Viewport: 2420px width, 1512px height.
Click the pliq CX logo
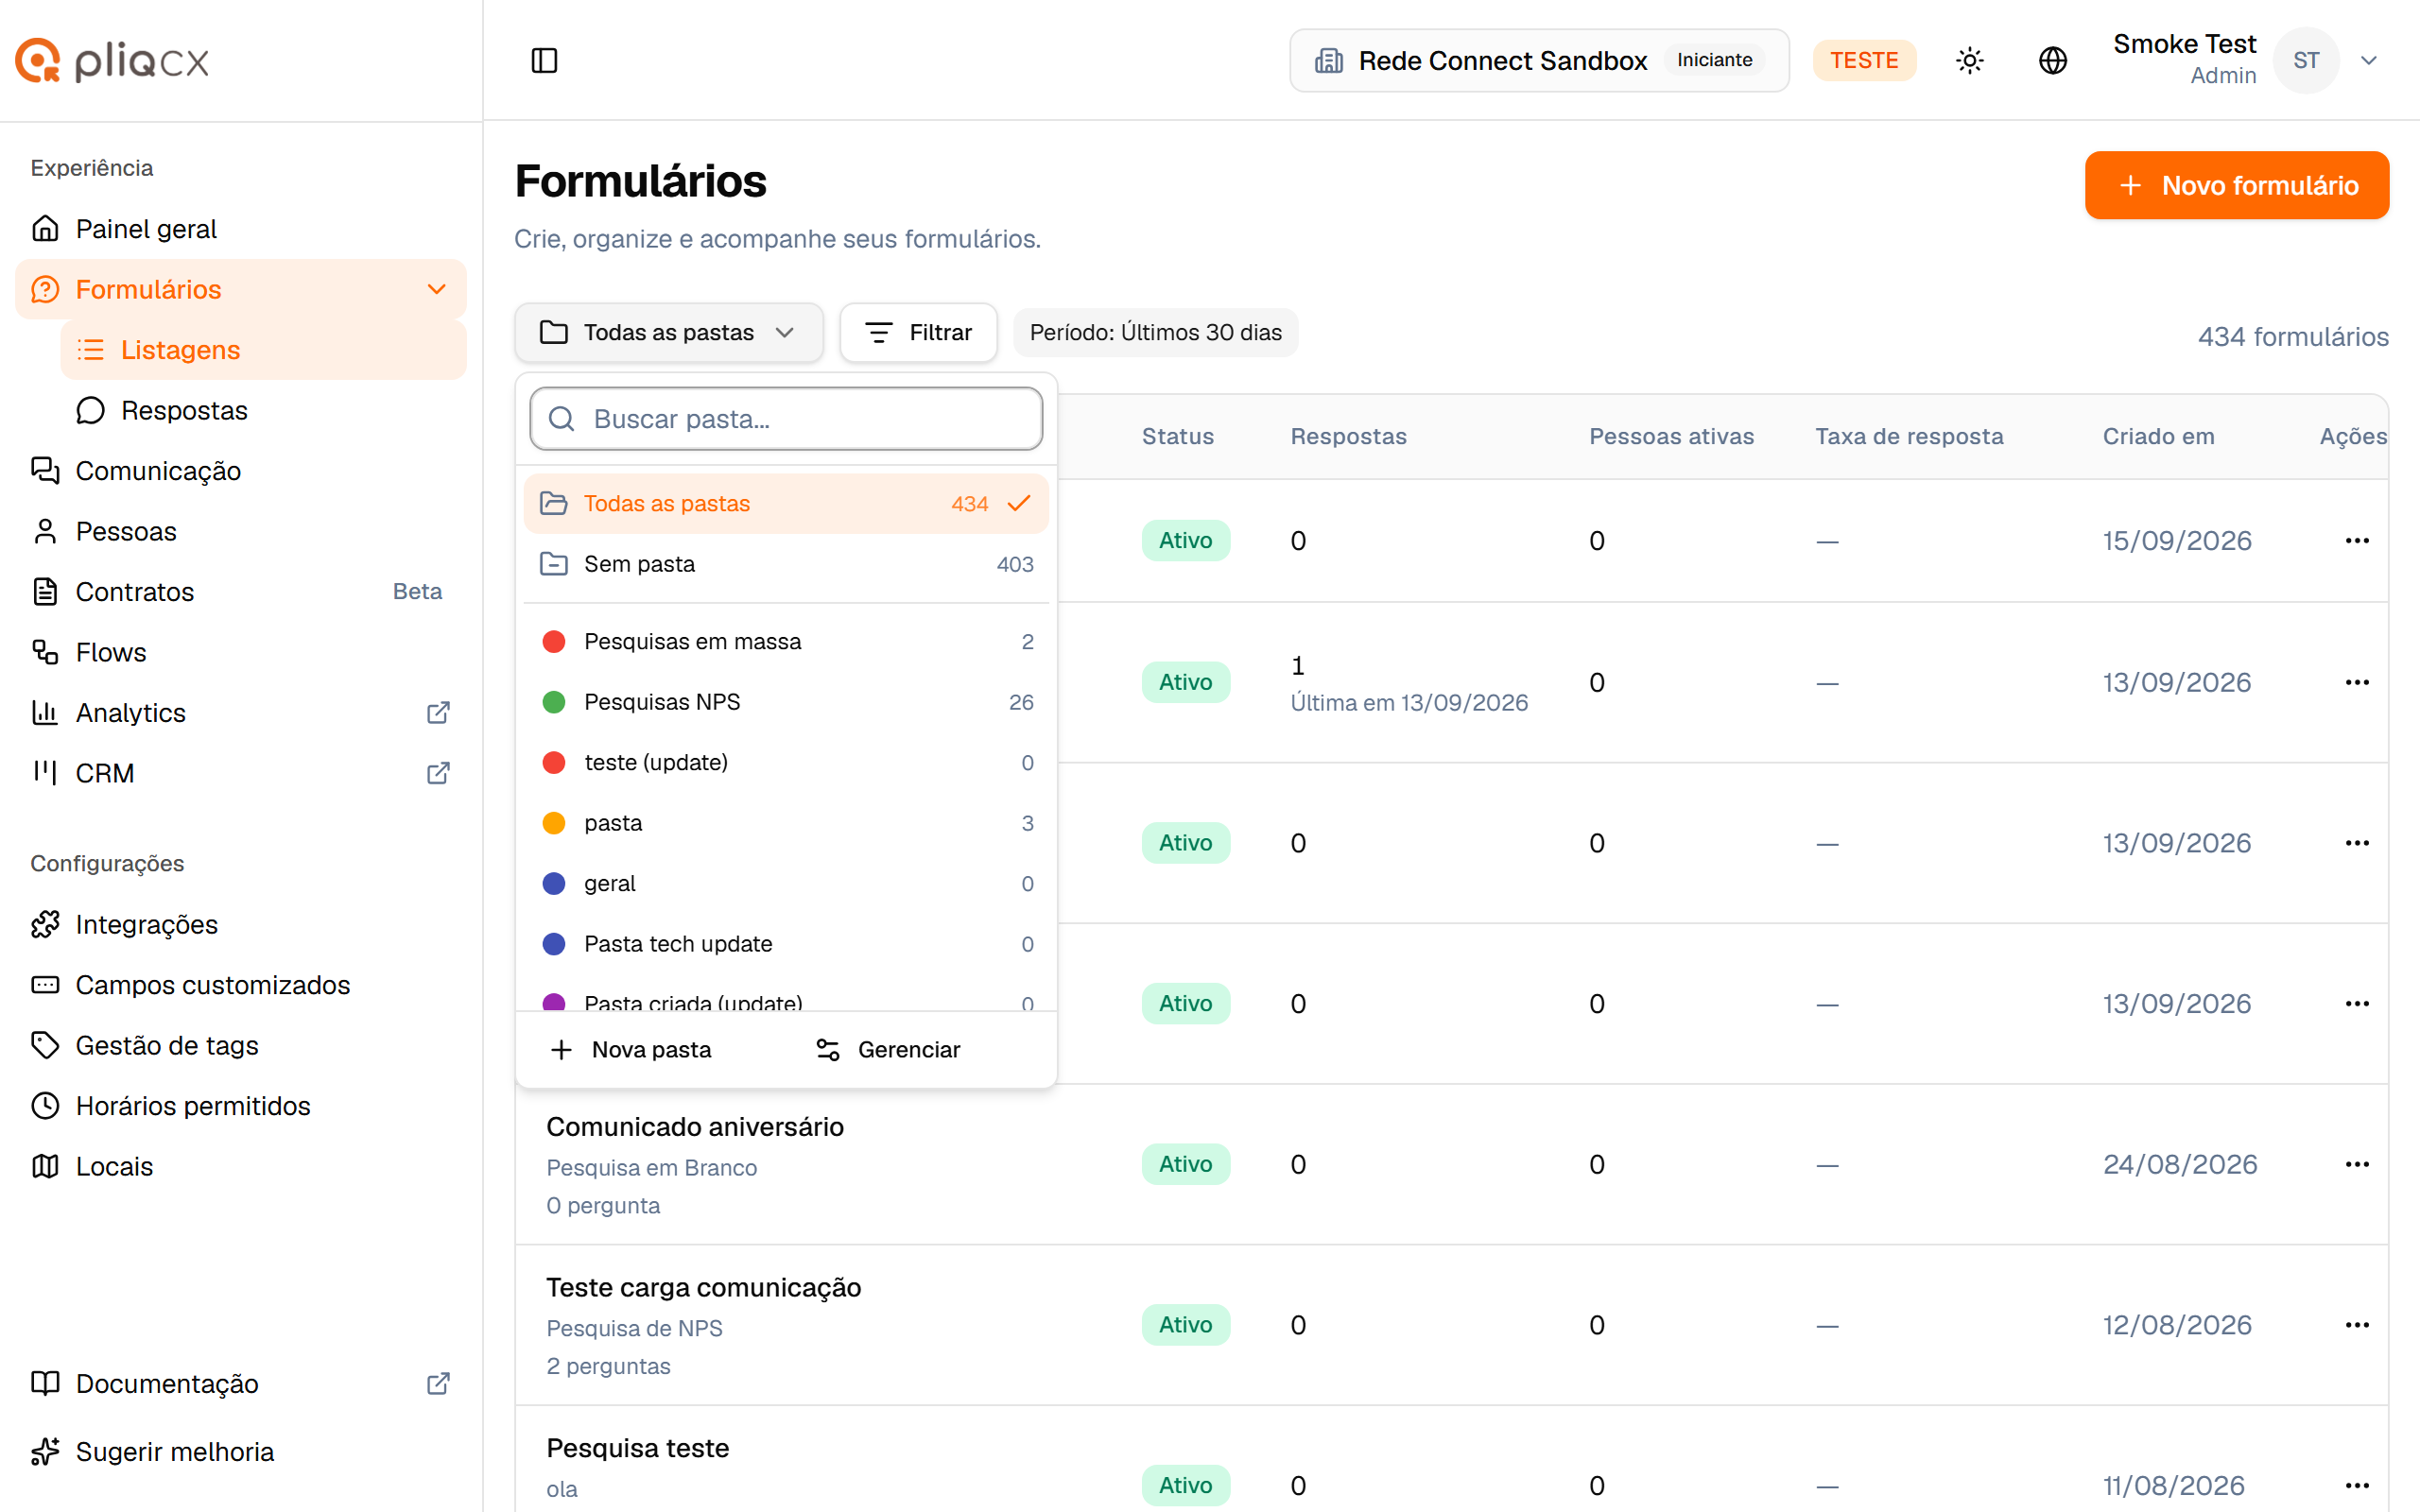[x=112, y=60]
